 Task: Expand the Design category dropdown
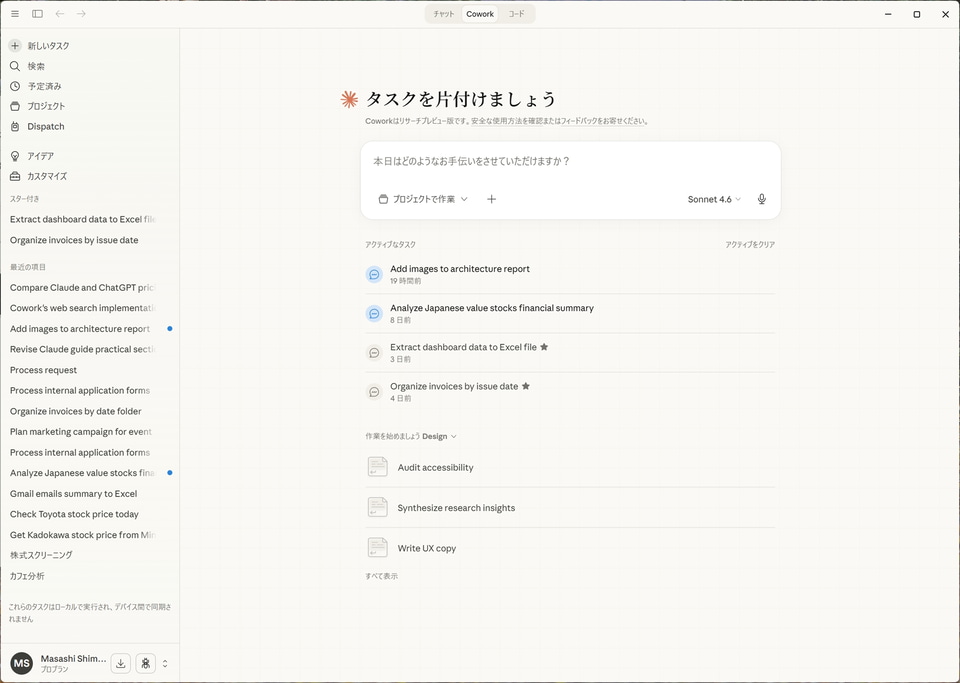pyautogui.click(x=439, y=436)
